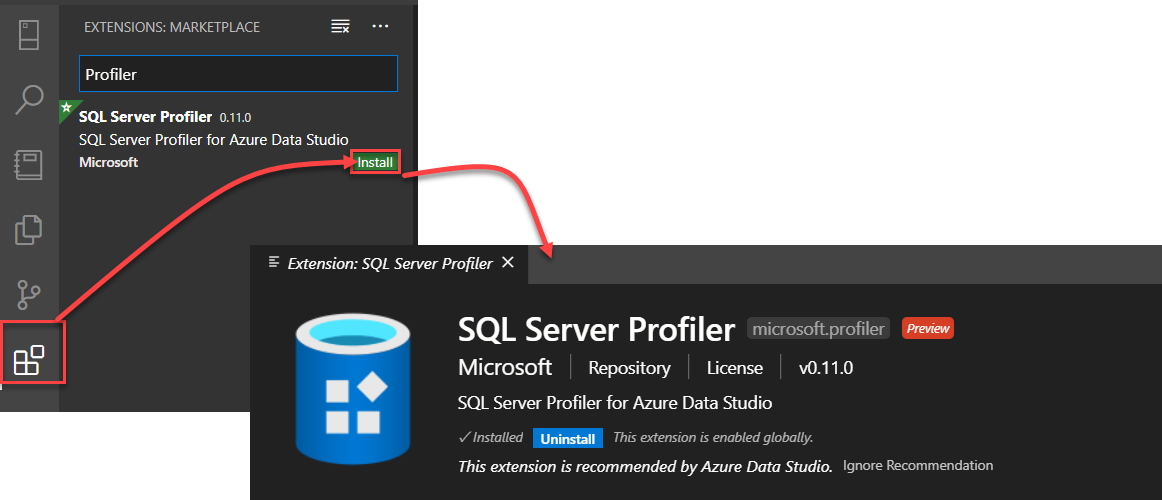
Task: Open the Extensions panel more actions menu
Action: tap(380, 26)
